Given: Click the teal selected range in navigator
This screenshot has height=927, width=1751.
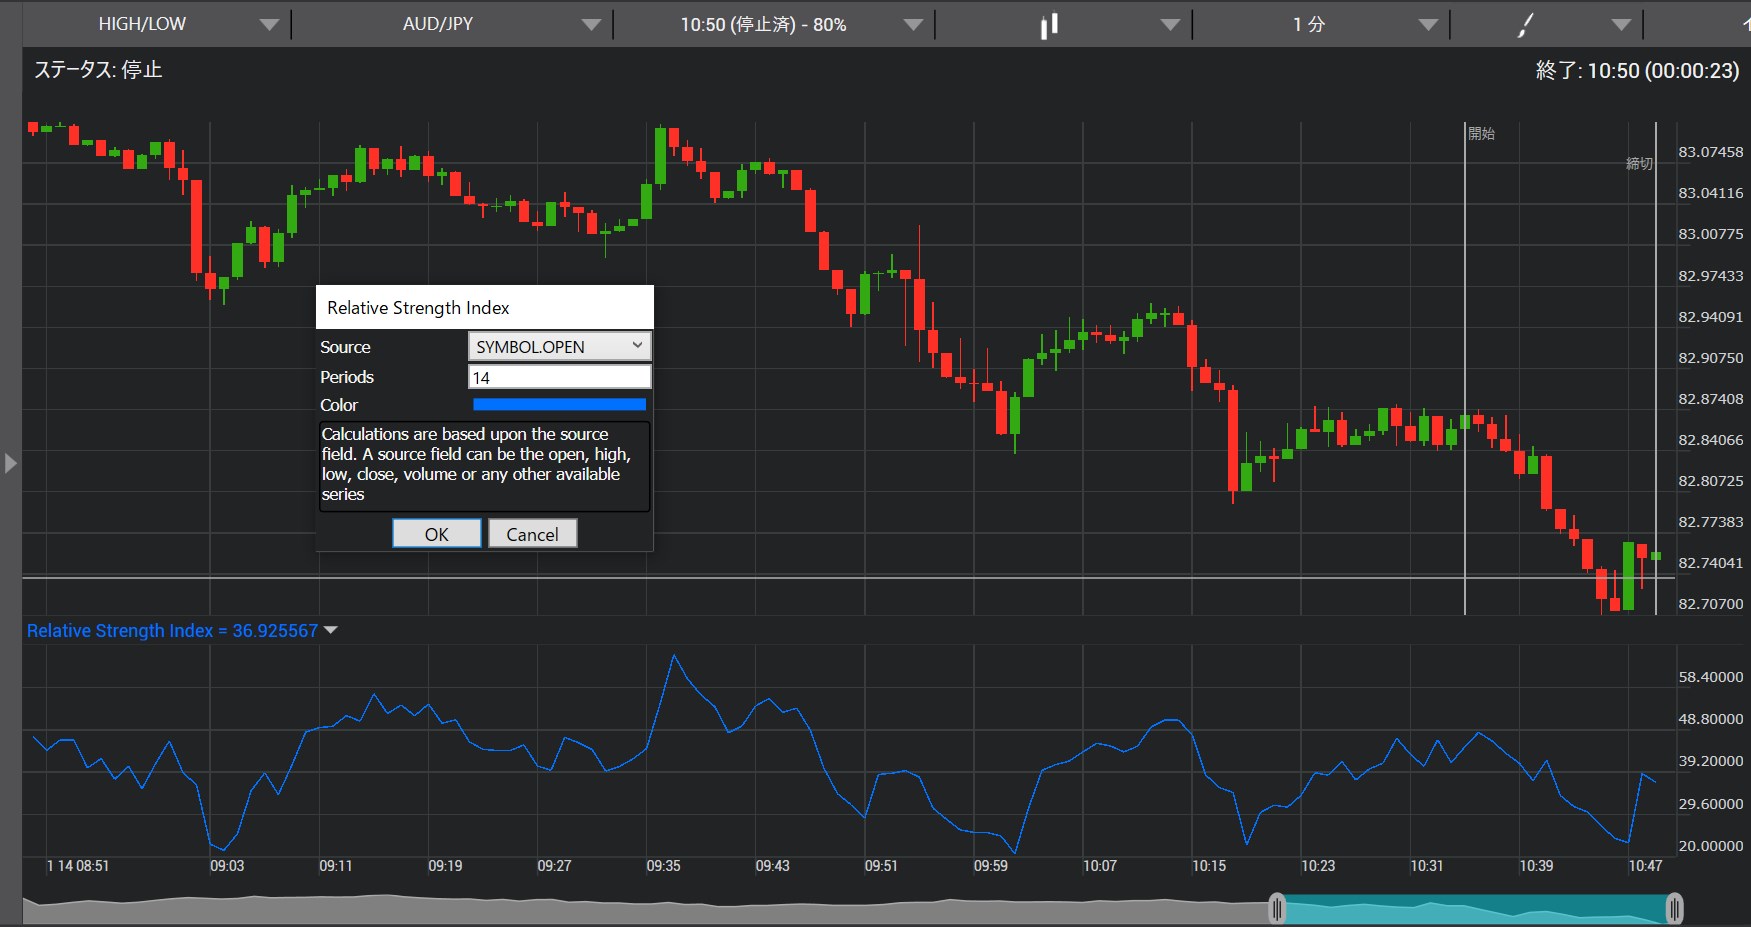Looking at the screenshot, I should [1475, 909].
